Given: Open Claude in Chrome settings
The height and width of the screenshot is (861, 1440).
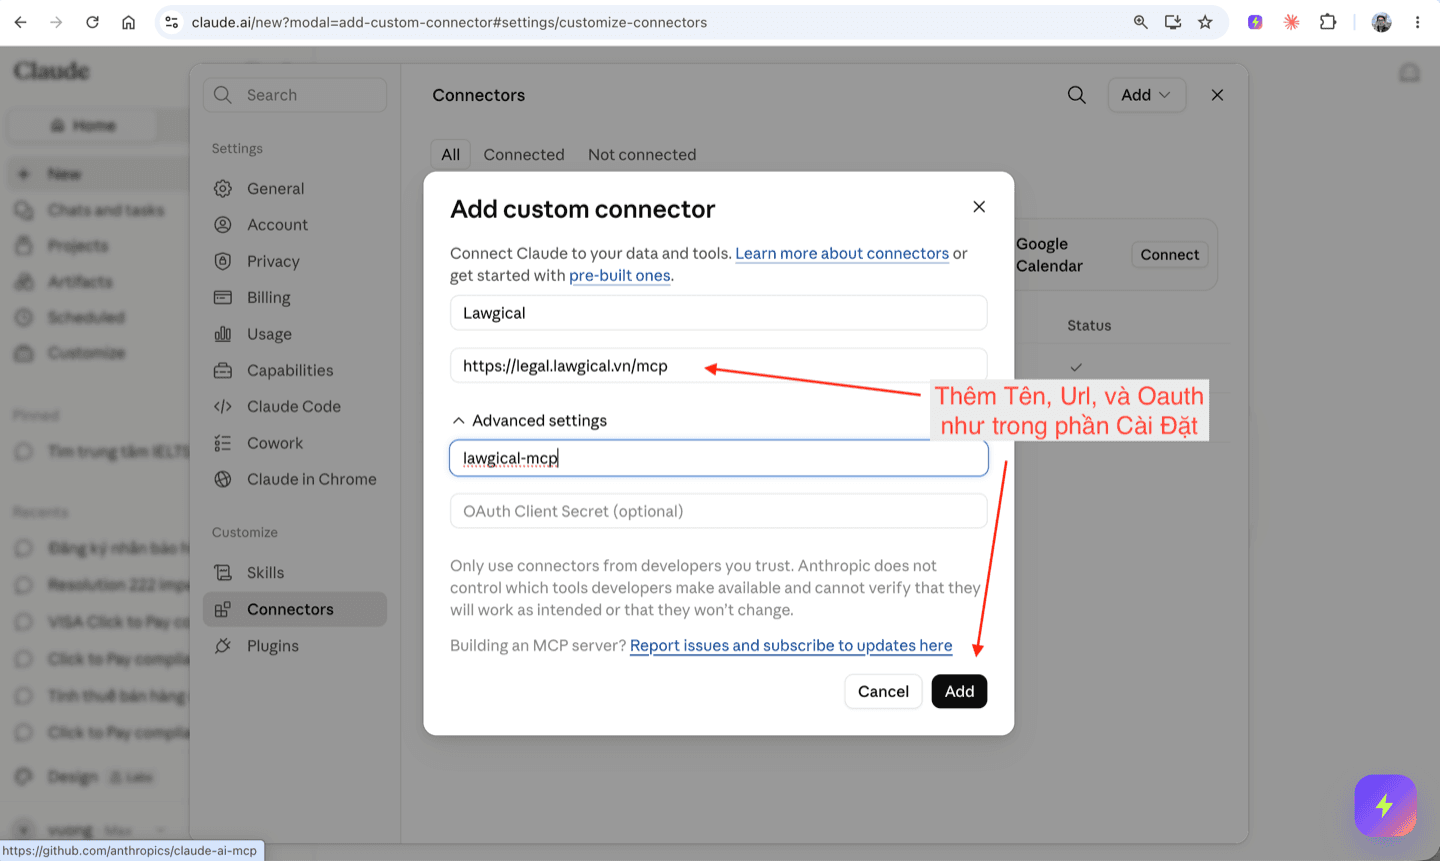Looking at the screenshot, I should (295, 479).
